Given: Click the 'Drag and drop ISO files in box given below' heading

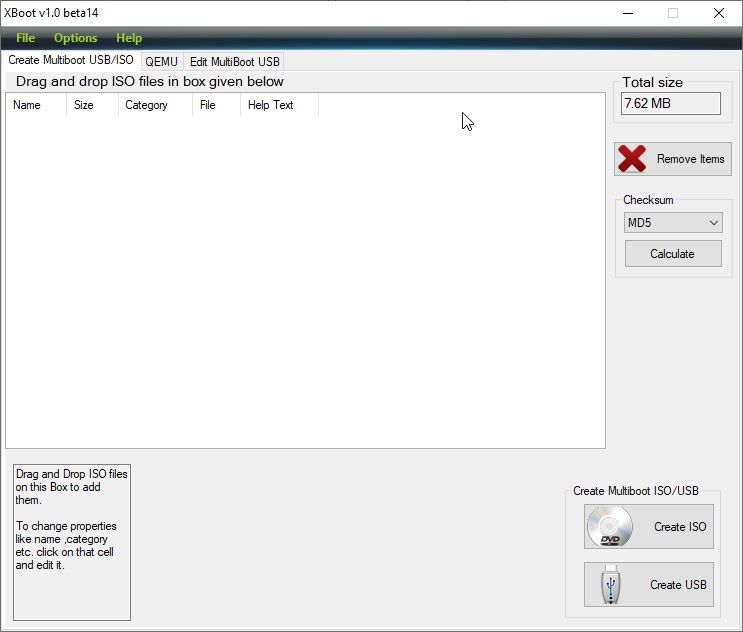Looking at the screenshot, I should pos(150,81).
